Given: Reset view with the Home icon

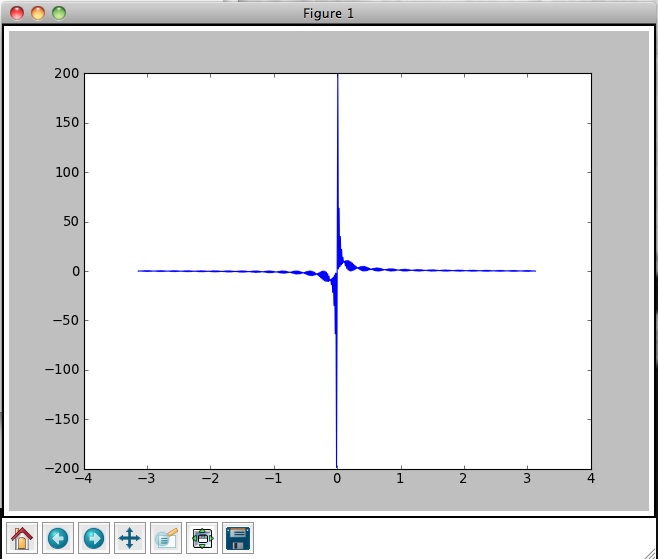Looking at the screenshot, I should point(22,538).
